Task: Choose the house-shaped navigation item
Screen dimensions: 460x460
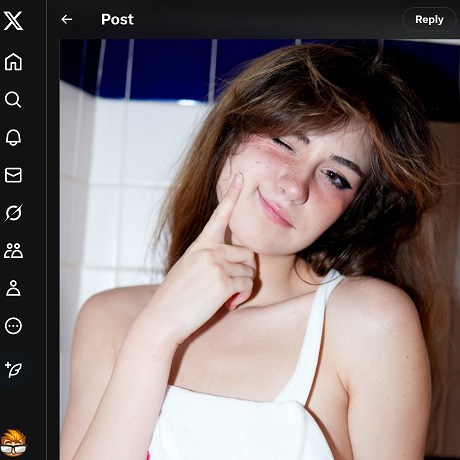Action: point(13,62)
